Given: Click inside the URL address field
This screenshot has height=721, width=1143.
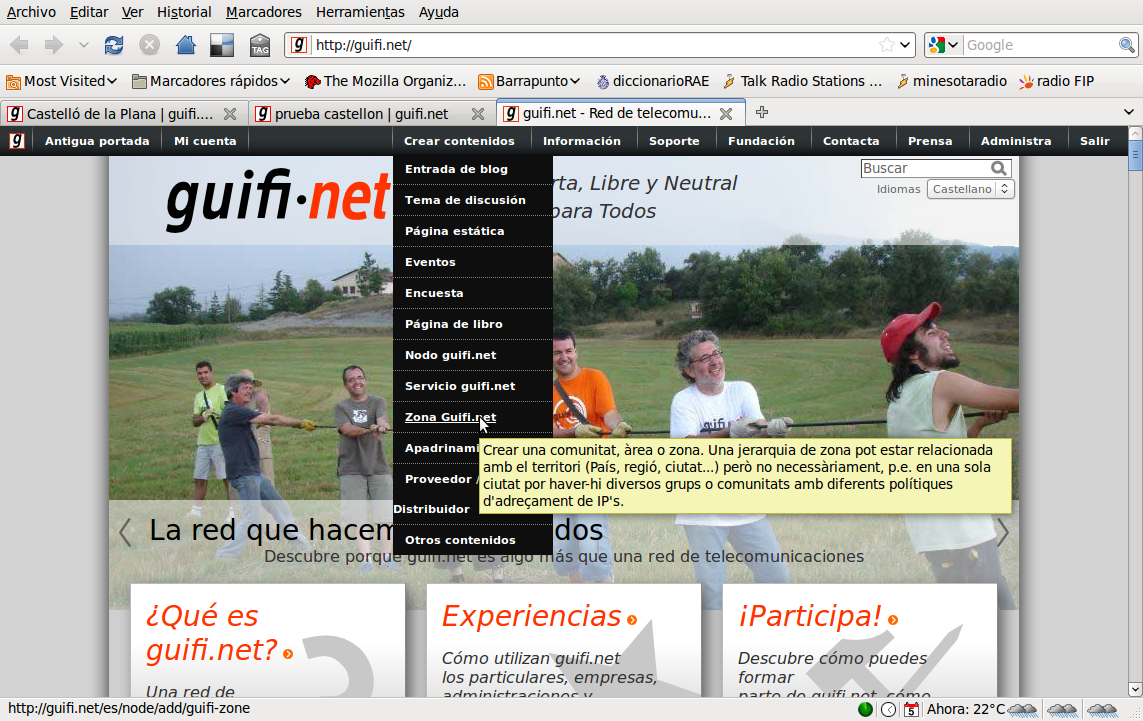Looking at the screenshot, I should [x=590, y=45].
